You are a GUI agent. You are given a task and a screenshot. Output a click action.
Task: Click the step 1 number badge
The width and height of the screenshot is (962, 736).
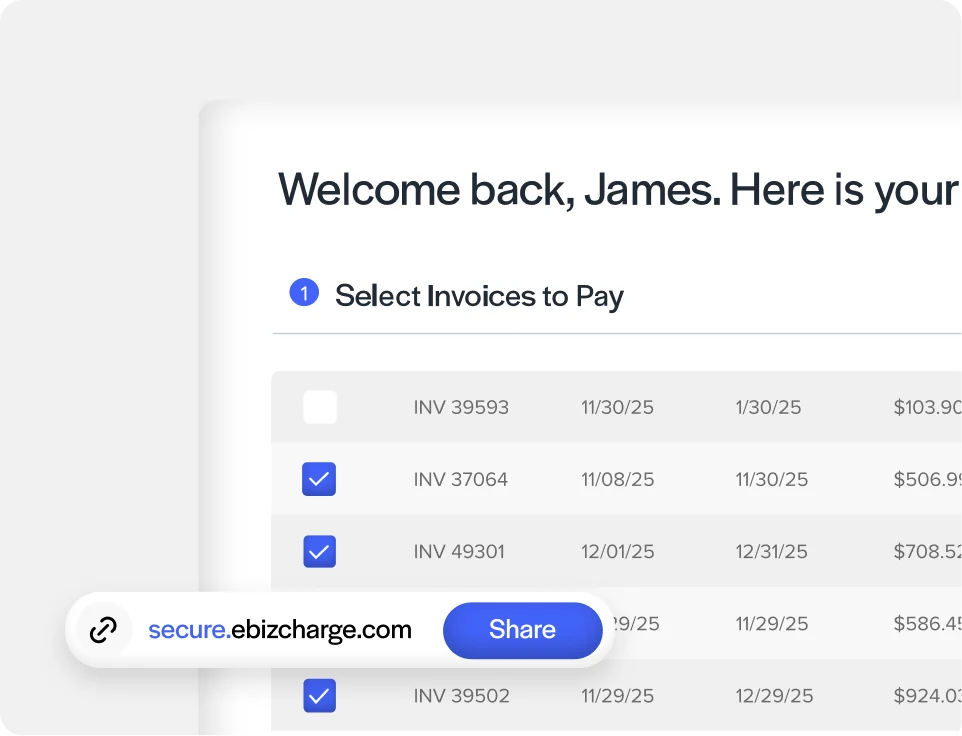pyautogui.click(x=304, y=293)
